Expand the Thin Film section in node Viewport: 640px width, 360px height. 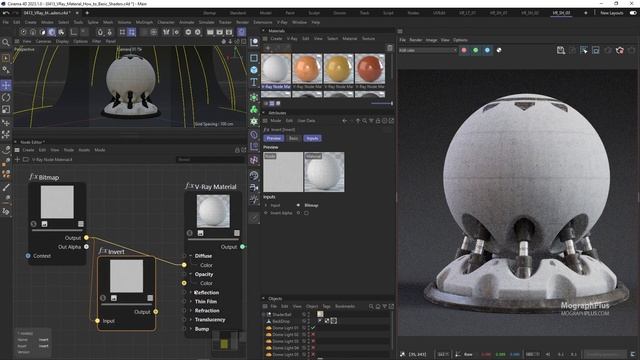coord(191,302)
